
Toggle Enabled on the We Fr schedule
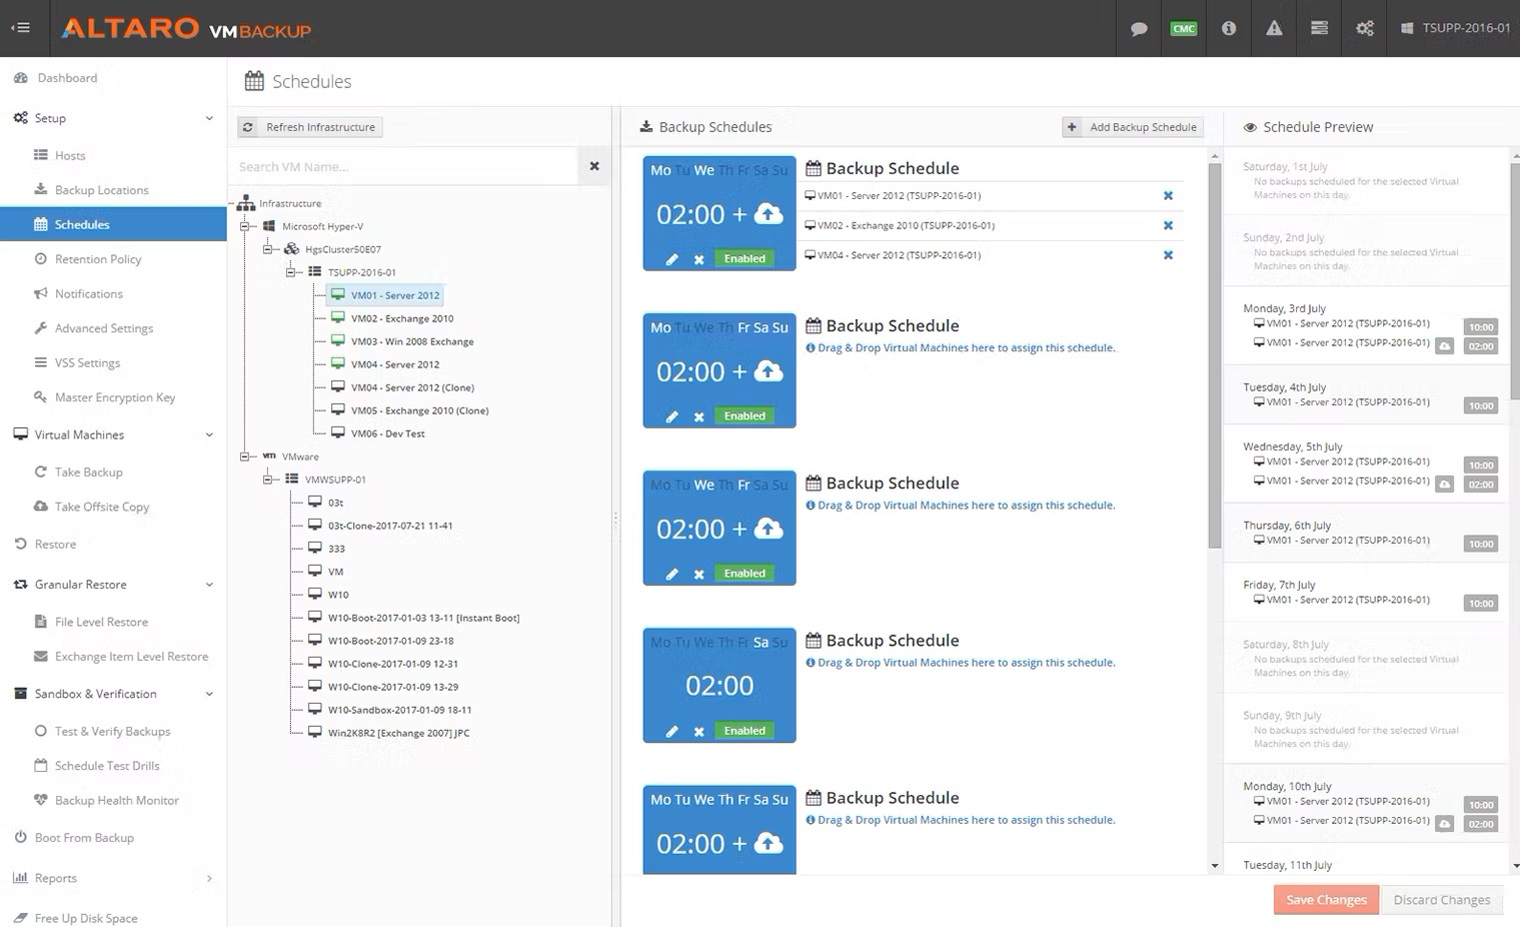click(745, 573)
